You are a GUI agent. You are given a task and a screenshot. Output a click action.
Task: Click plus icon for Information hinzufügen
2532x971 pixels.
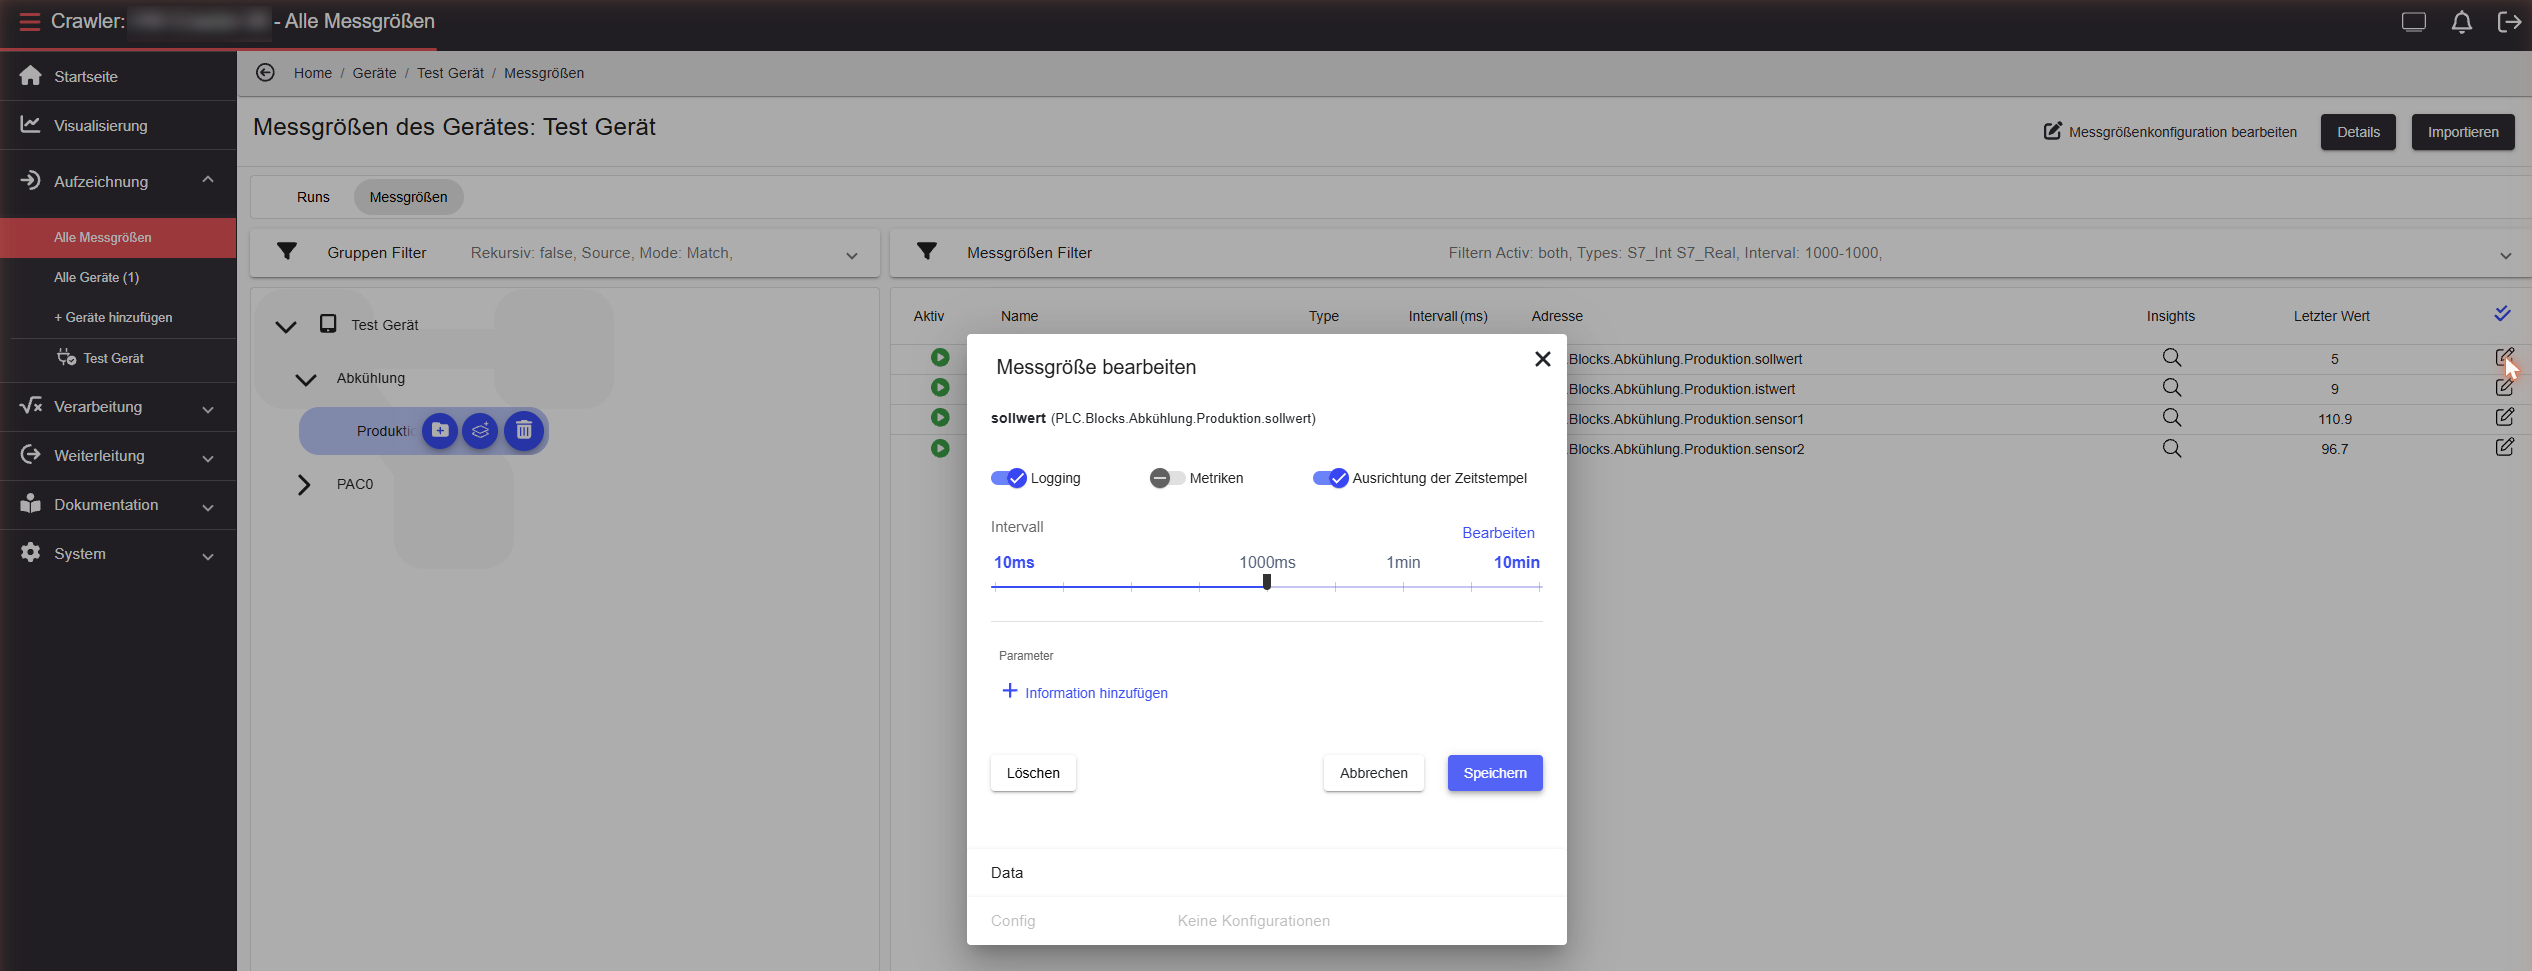(x=1010, y=691)
